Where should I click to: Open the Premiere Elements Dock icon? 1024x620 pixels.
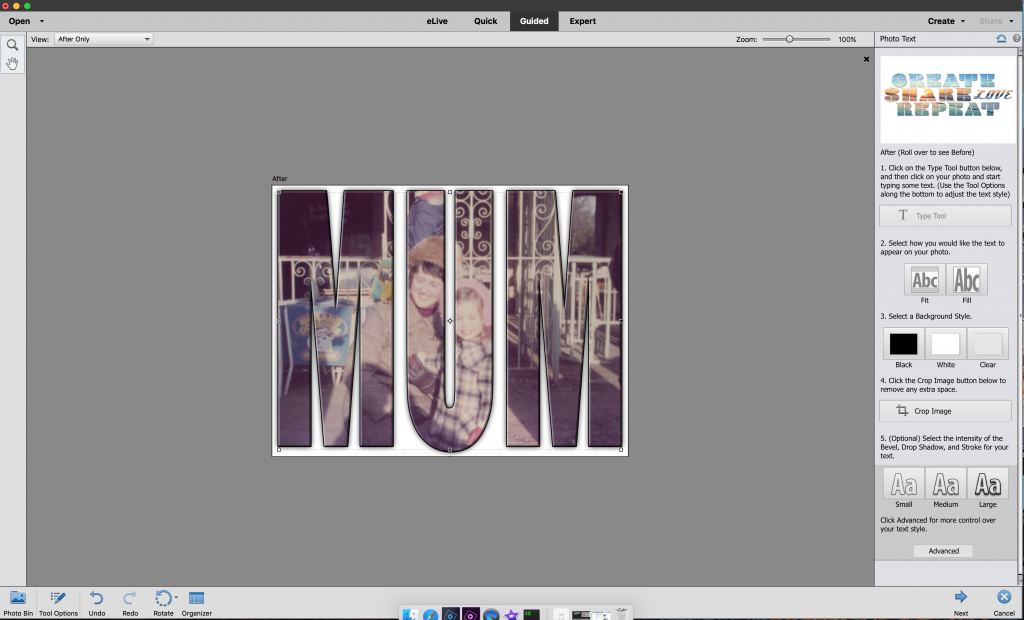(471, 615)
